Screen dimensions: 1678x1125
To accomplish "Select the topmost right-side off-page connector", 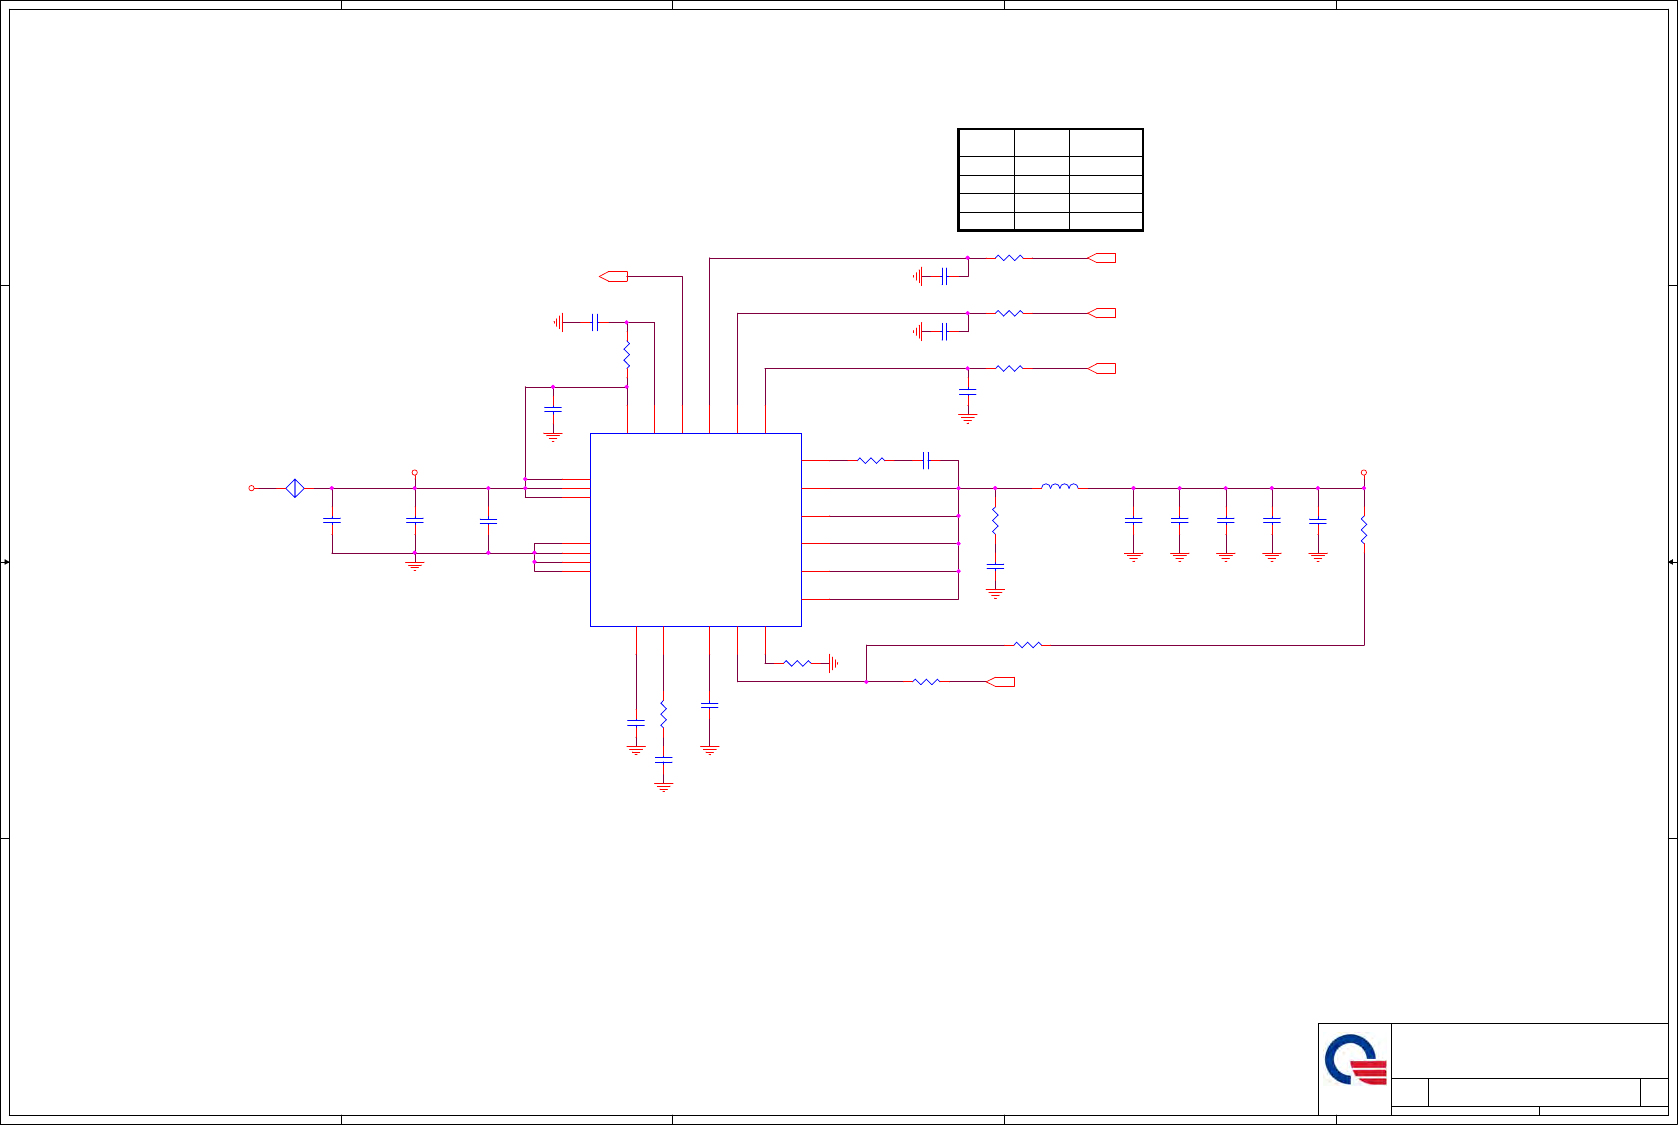I will click(1101, 258).
